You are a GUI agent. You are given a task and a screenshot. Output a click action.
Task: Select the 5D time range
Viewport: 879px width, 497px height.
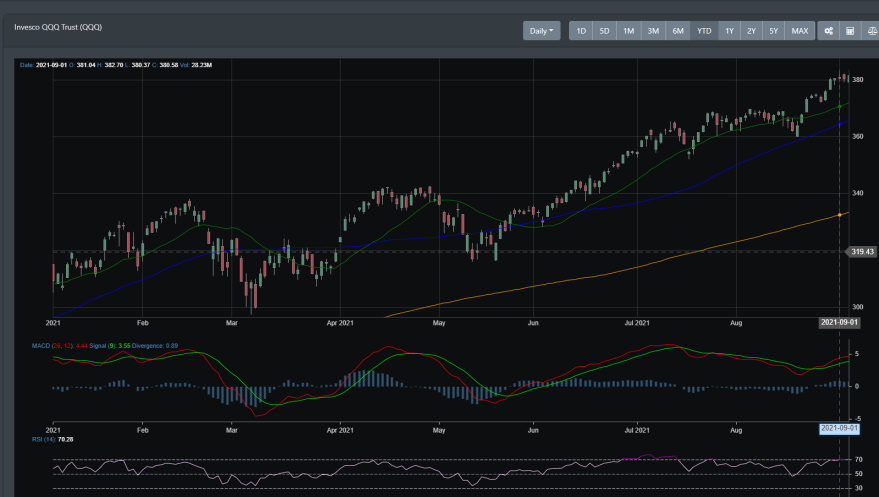[604, 31]
